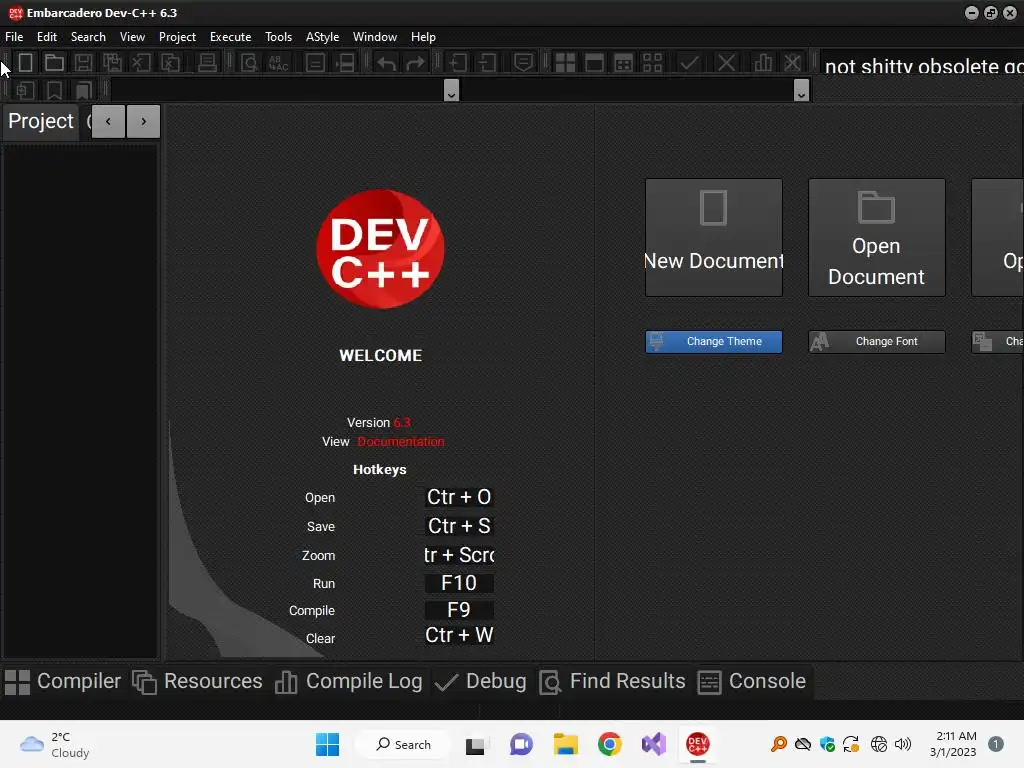Open File Explorer from the taskbar
1024x768 pixels.
click(x=566, y=744)
